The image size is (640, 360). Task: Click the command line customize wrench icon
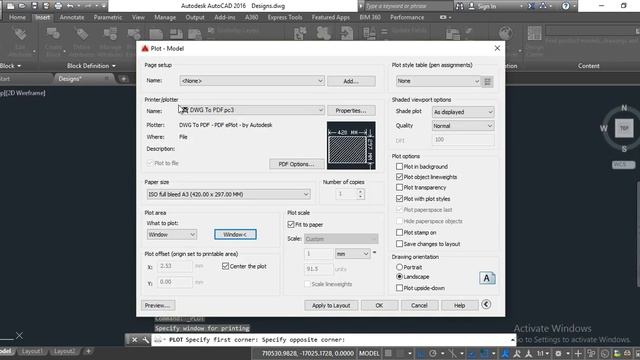(145, 340)
